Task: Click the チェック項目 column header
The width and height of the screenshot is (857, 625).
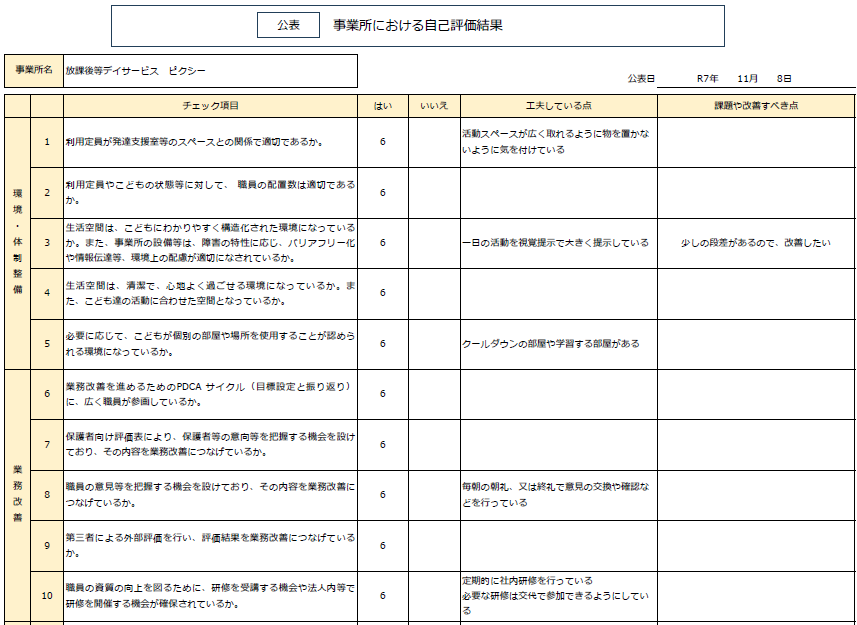Action: click(x=210, y=105)
